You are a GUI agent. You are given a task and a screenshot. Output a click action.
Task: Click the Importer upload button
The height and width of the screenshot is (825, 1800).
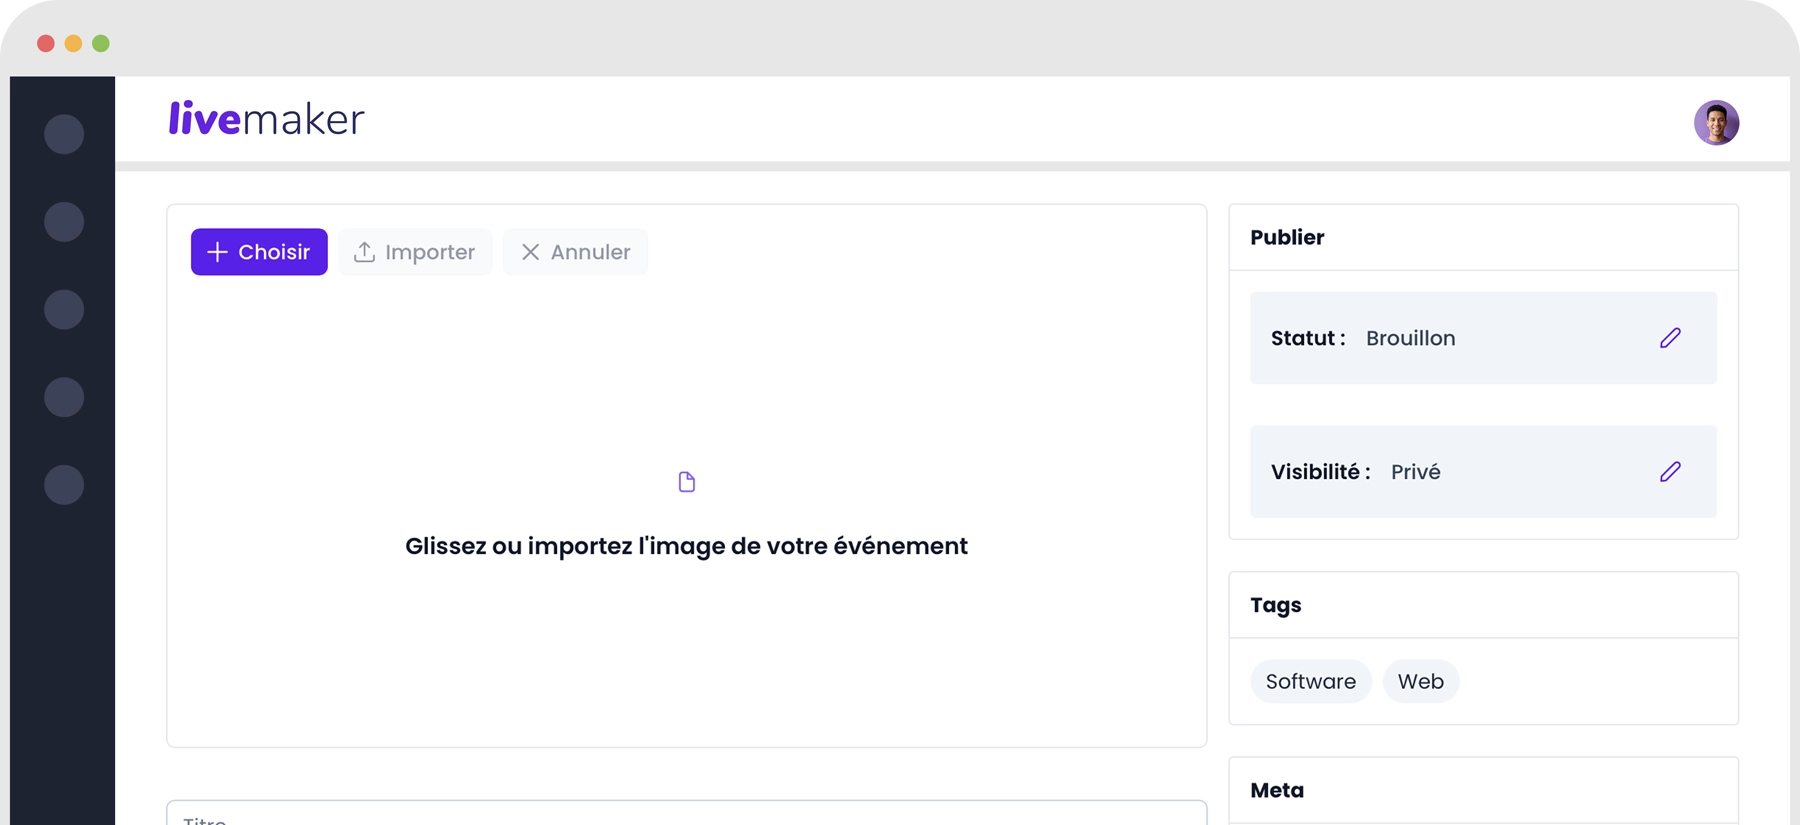(415, 252)
